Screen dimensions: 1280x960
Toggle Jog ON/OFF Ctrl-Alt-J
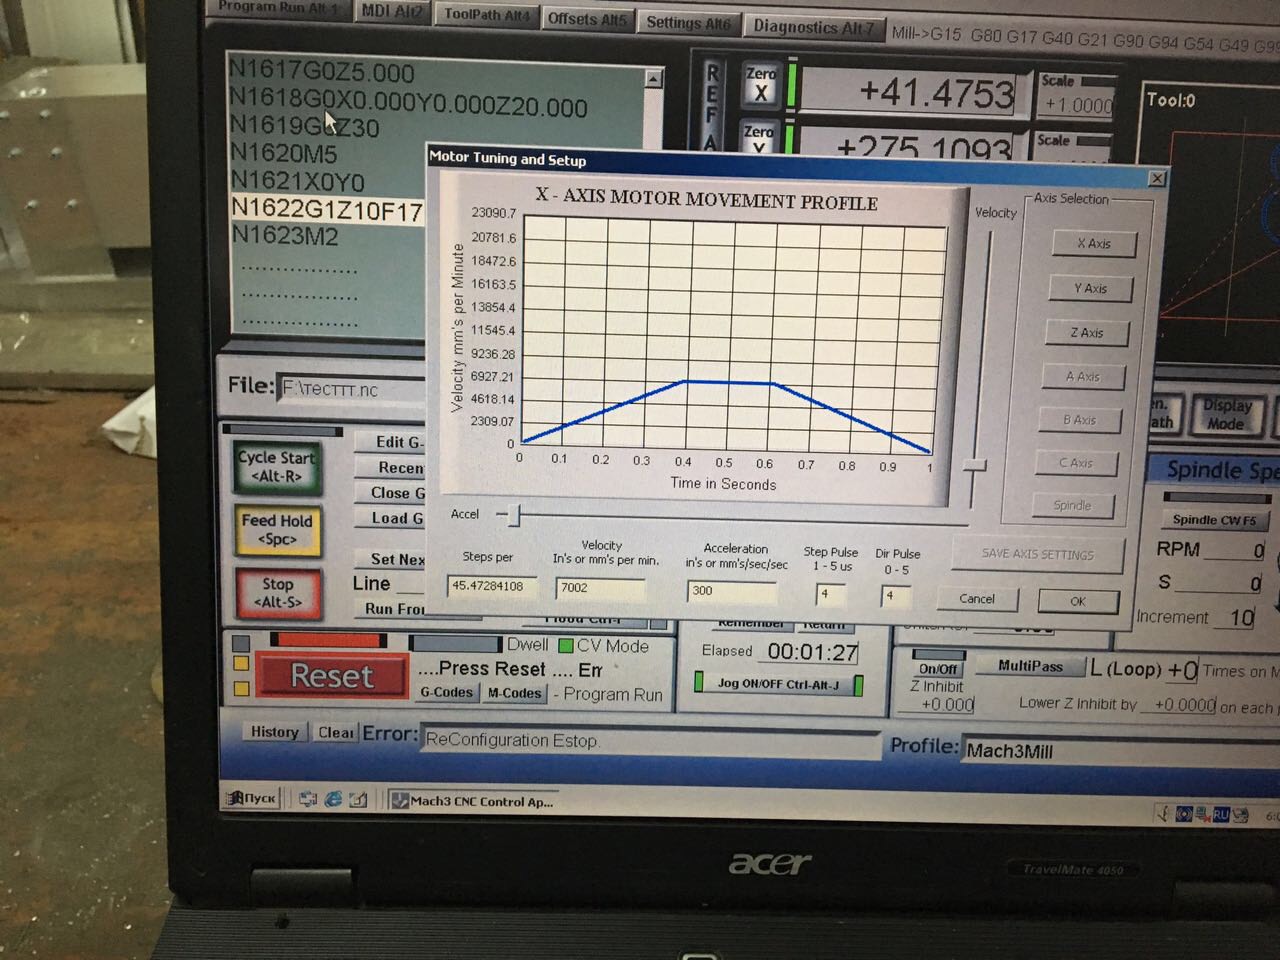click(x=778, y=684)
